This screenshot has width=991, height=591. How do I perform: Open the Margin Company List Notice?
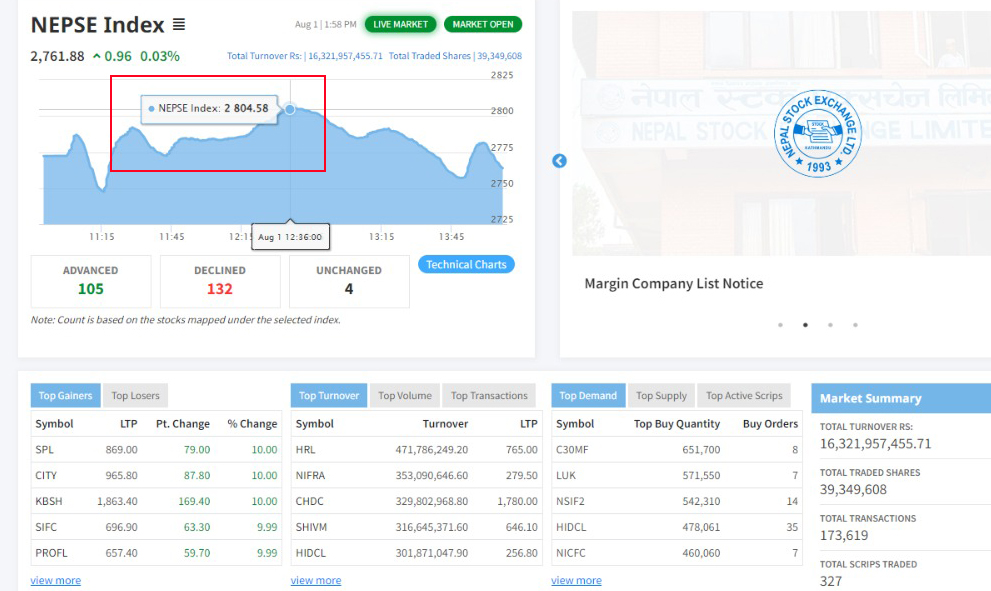(673, 284)
